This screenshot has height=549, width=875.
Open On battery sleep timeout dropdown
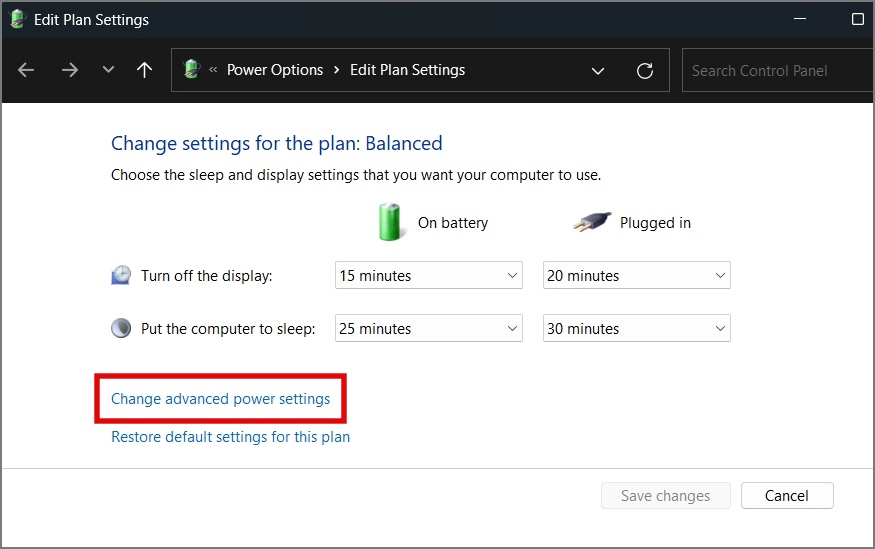429,329
